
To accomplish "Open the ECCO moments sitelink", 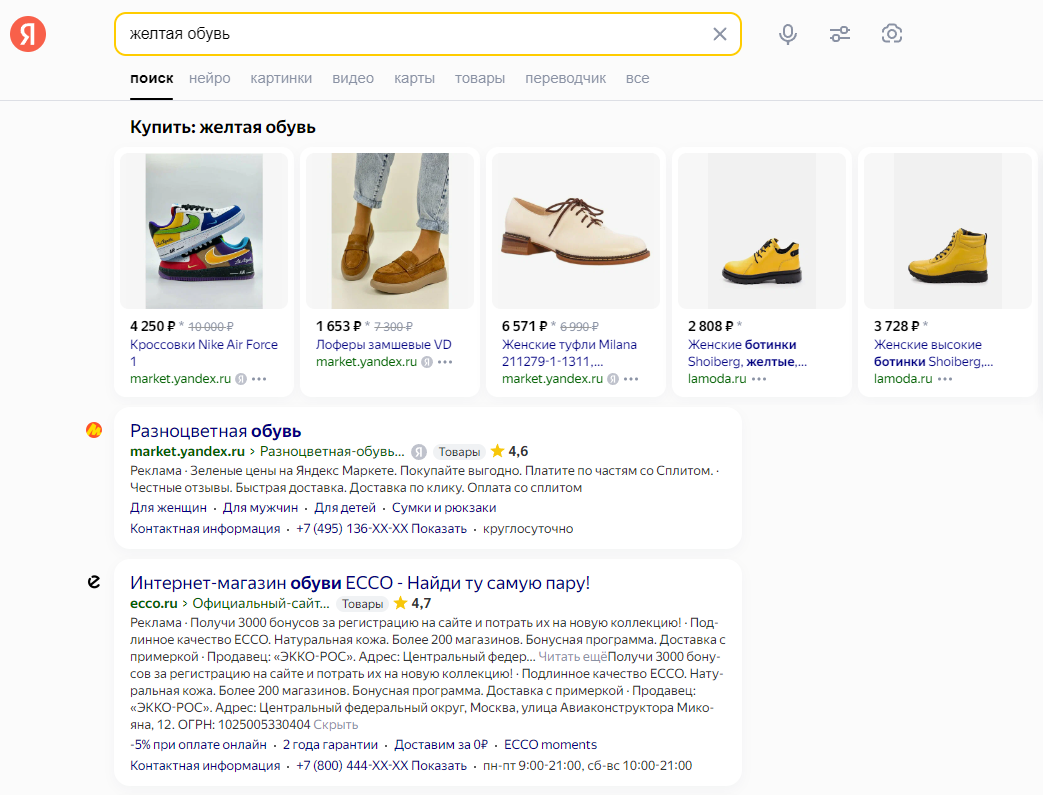I will click(550, 744).
